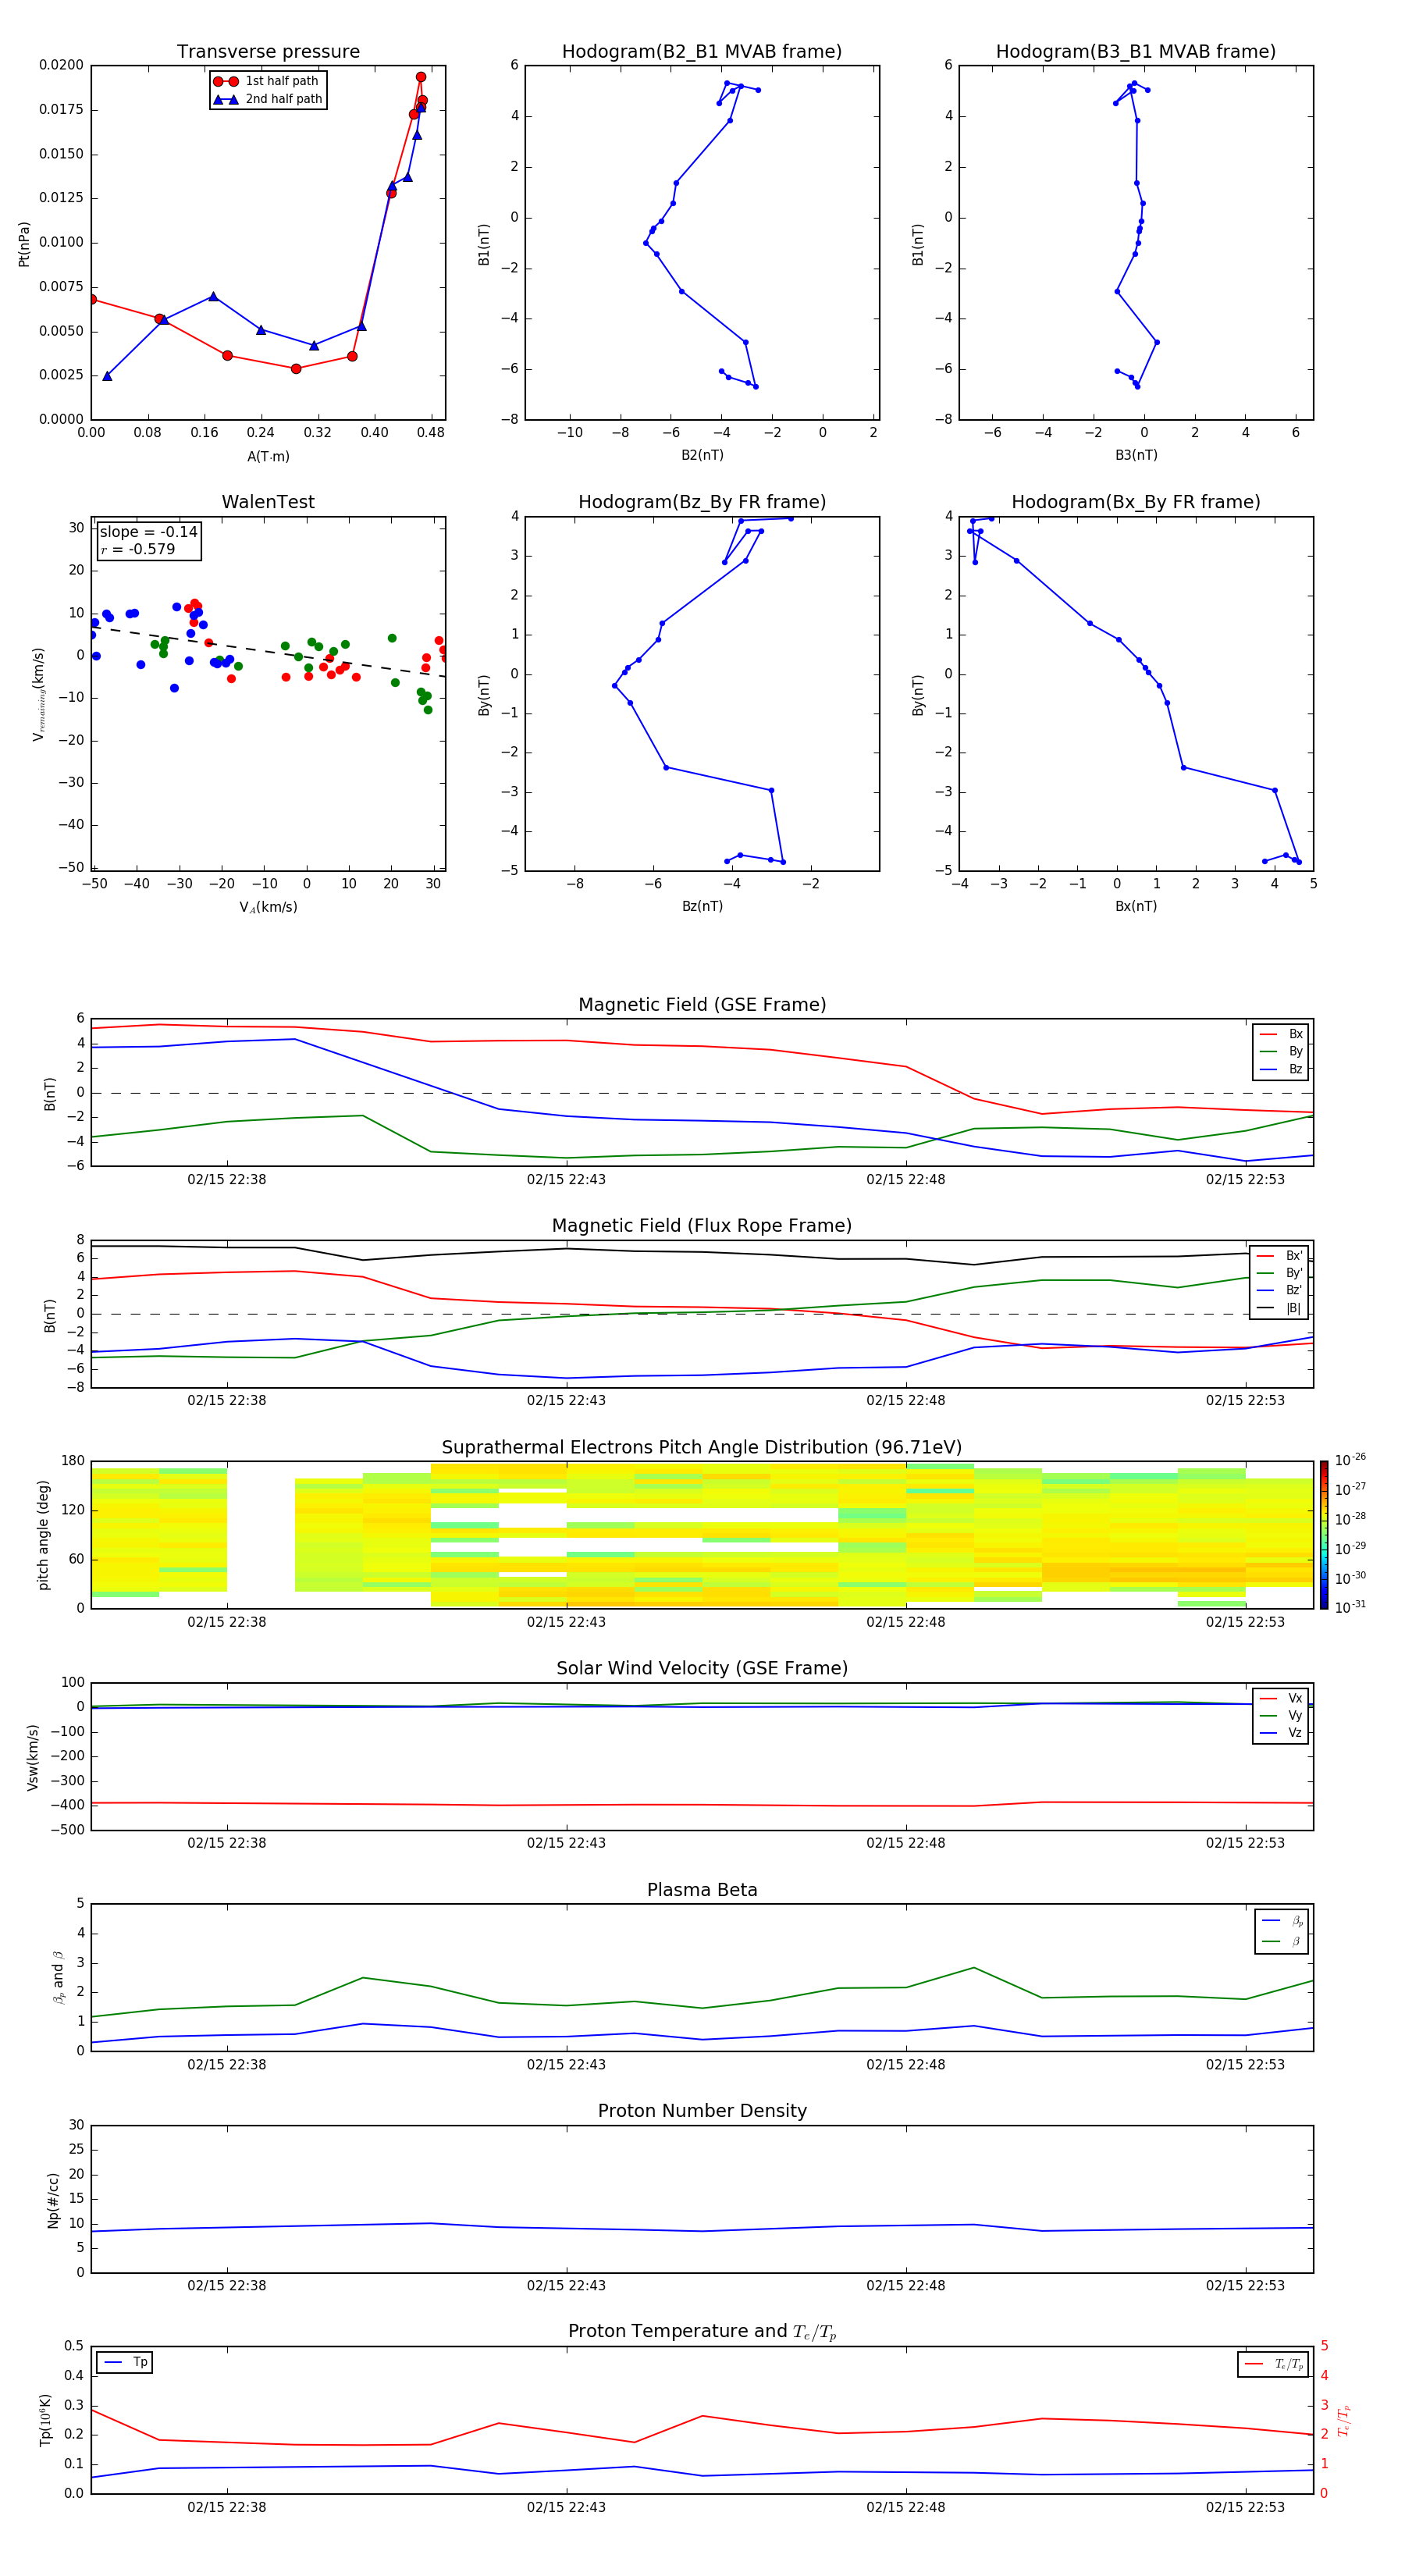Click the "Solar Wind Velocity (GSE Frame)" title
Screen dimensions: 1405x2576
click(702, 1669)
